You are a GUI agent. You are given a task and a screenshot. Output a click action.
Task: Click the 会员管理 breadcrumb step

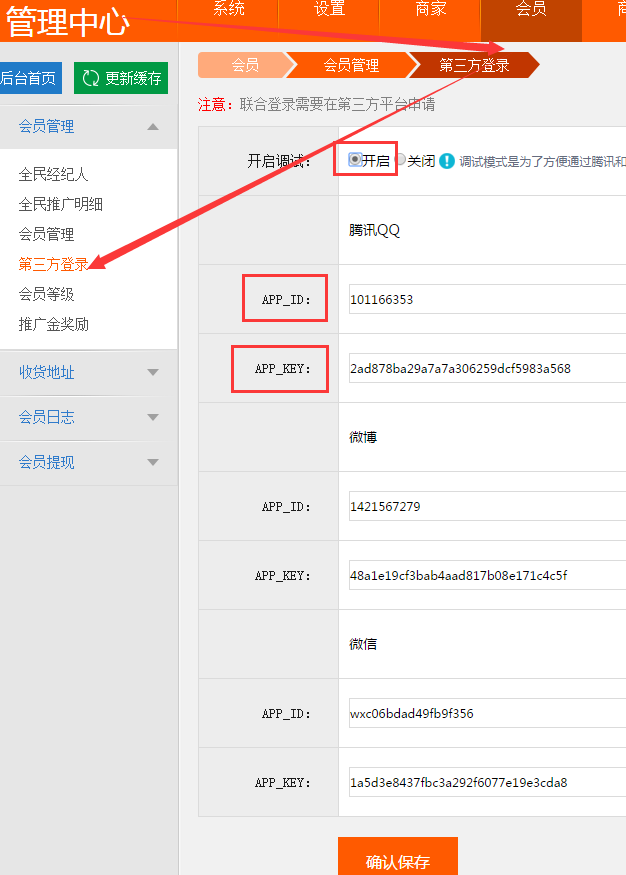click(351, 65)
